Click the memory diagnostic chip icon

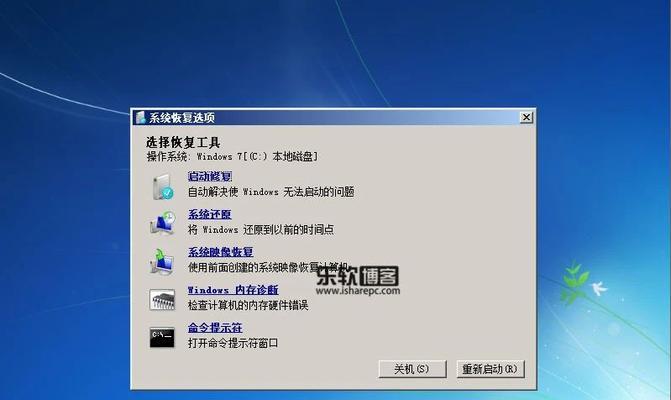162,299
